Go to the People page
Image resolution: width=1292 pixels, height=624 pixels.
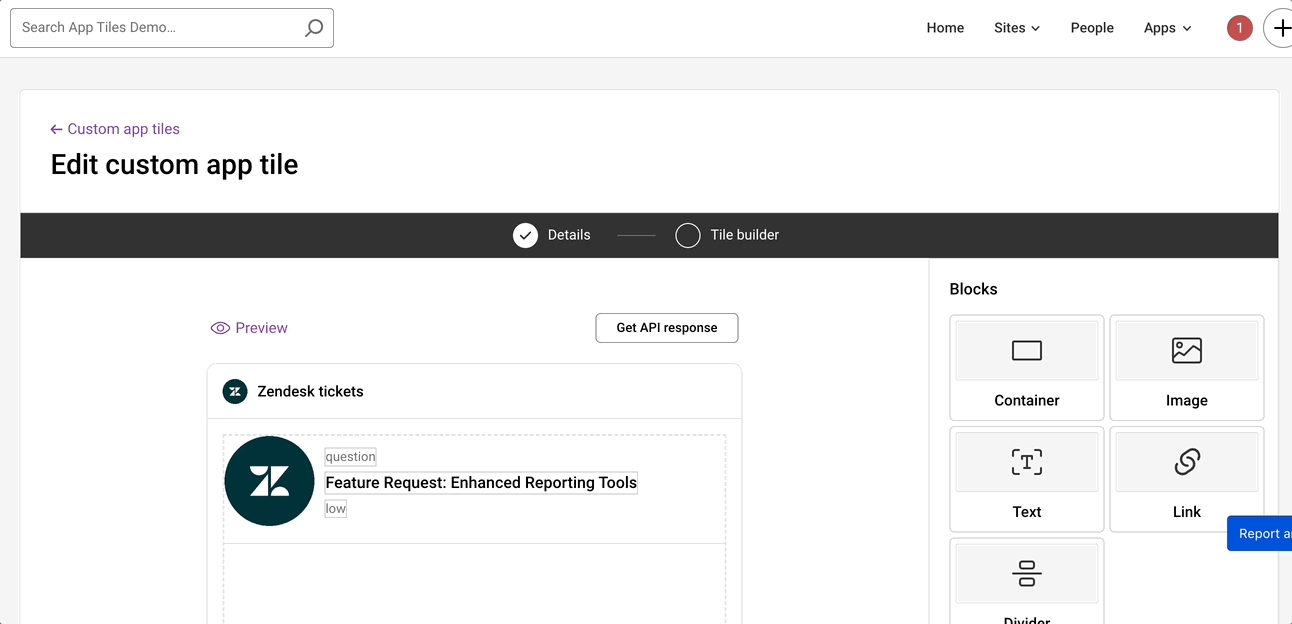click(x=1091, y=28)
